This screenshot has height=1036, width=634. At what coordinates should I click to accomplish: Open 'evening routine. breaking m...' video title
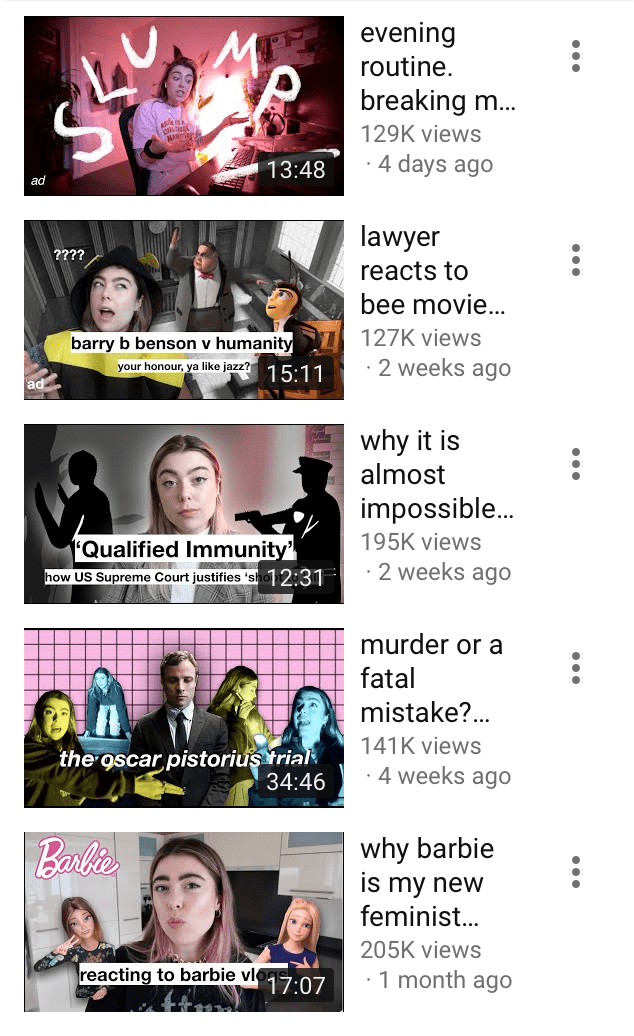[x=438, y=67]
